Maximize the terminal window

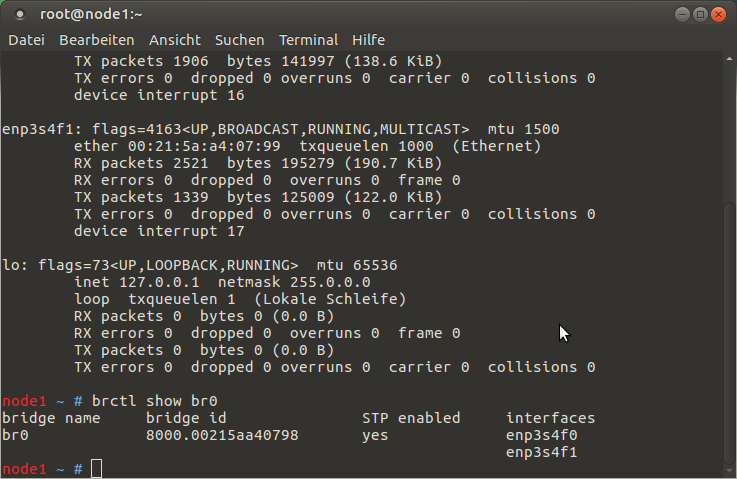click(x=700, y=15)
